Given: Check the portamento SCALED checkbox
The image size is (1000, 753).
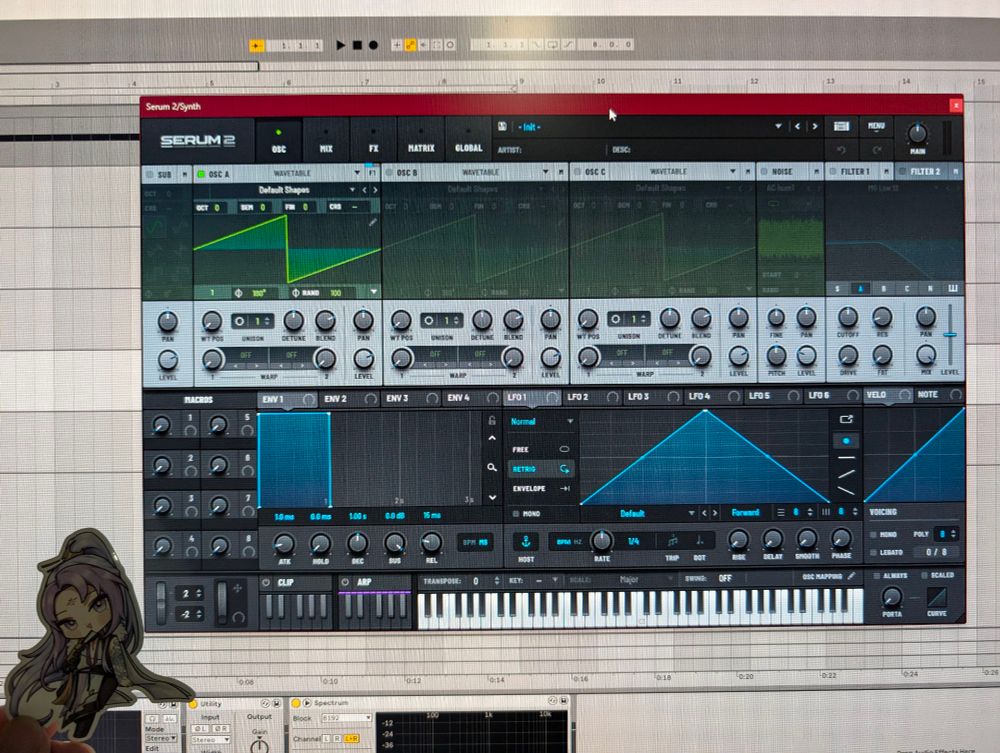Looking at the screenshot, I should (924, 575).
